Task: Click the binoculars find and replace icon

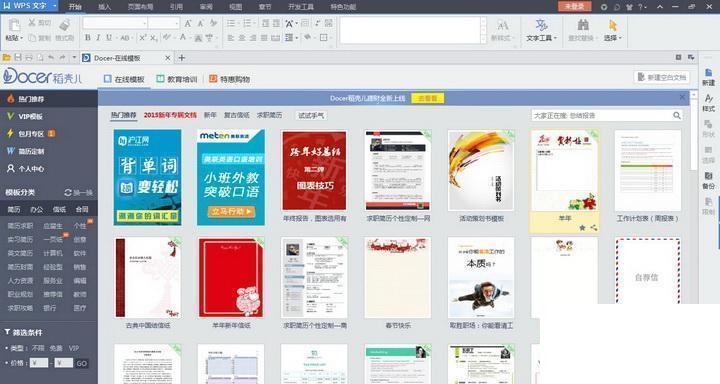Action: click(x=583, y=24)
